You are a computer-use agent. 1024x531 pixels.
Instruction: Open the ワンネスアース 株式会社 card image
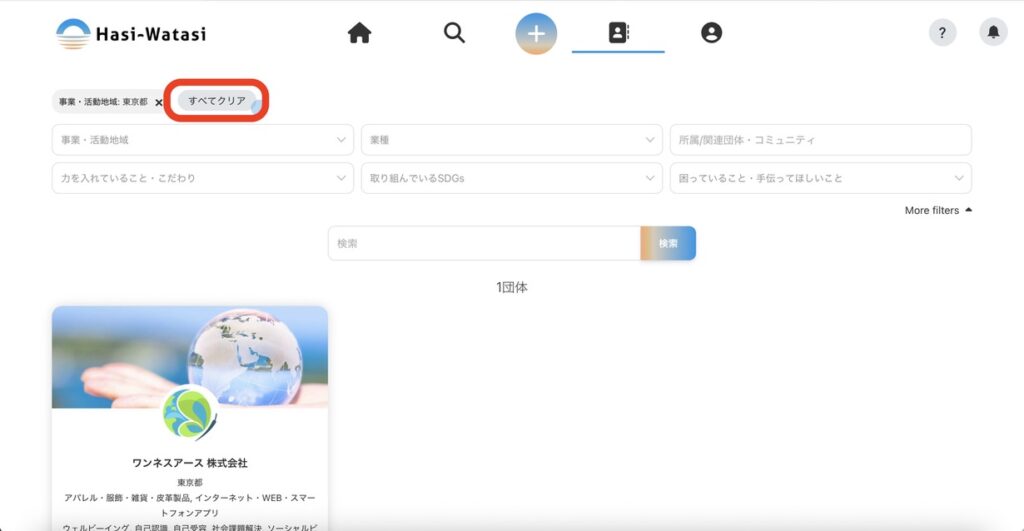pos(190,356)
